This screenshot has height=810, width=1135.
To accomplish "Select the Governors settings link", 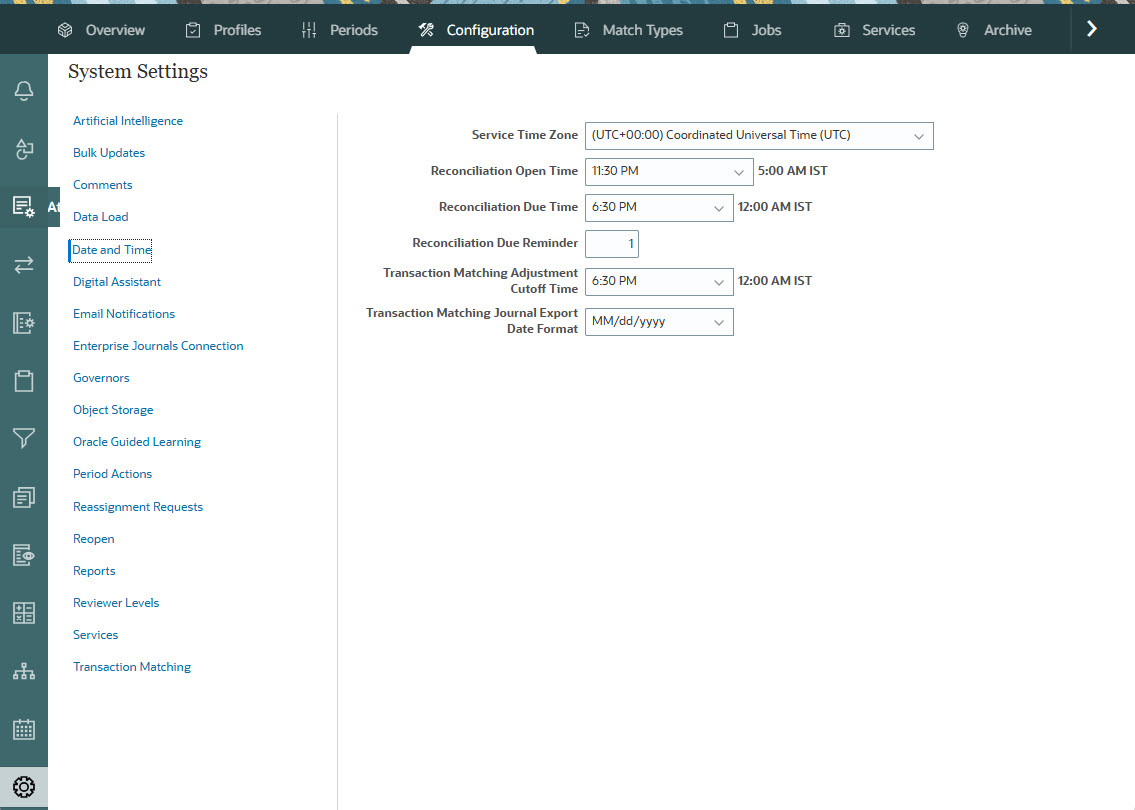I will [x=101, y=377].
